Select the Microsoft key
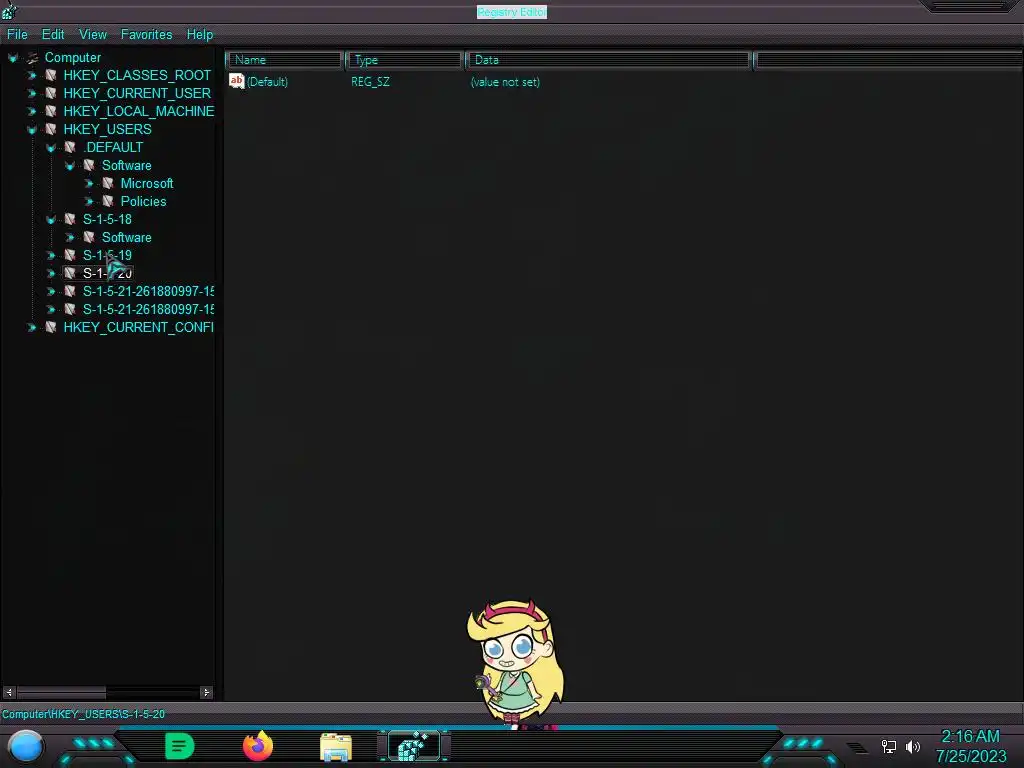This screenshot has width=1024, height=768. pos(147,183)
